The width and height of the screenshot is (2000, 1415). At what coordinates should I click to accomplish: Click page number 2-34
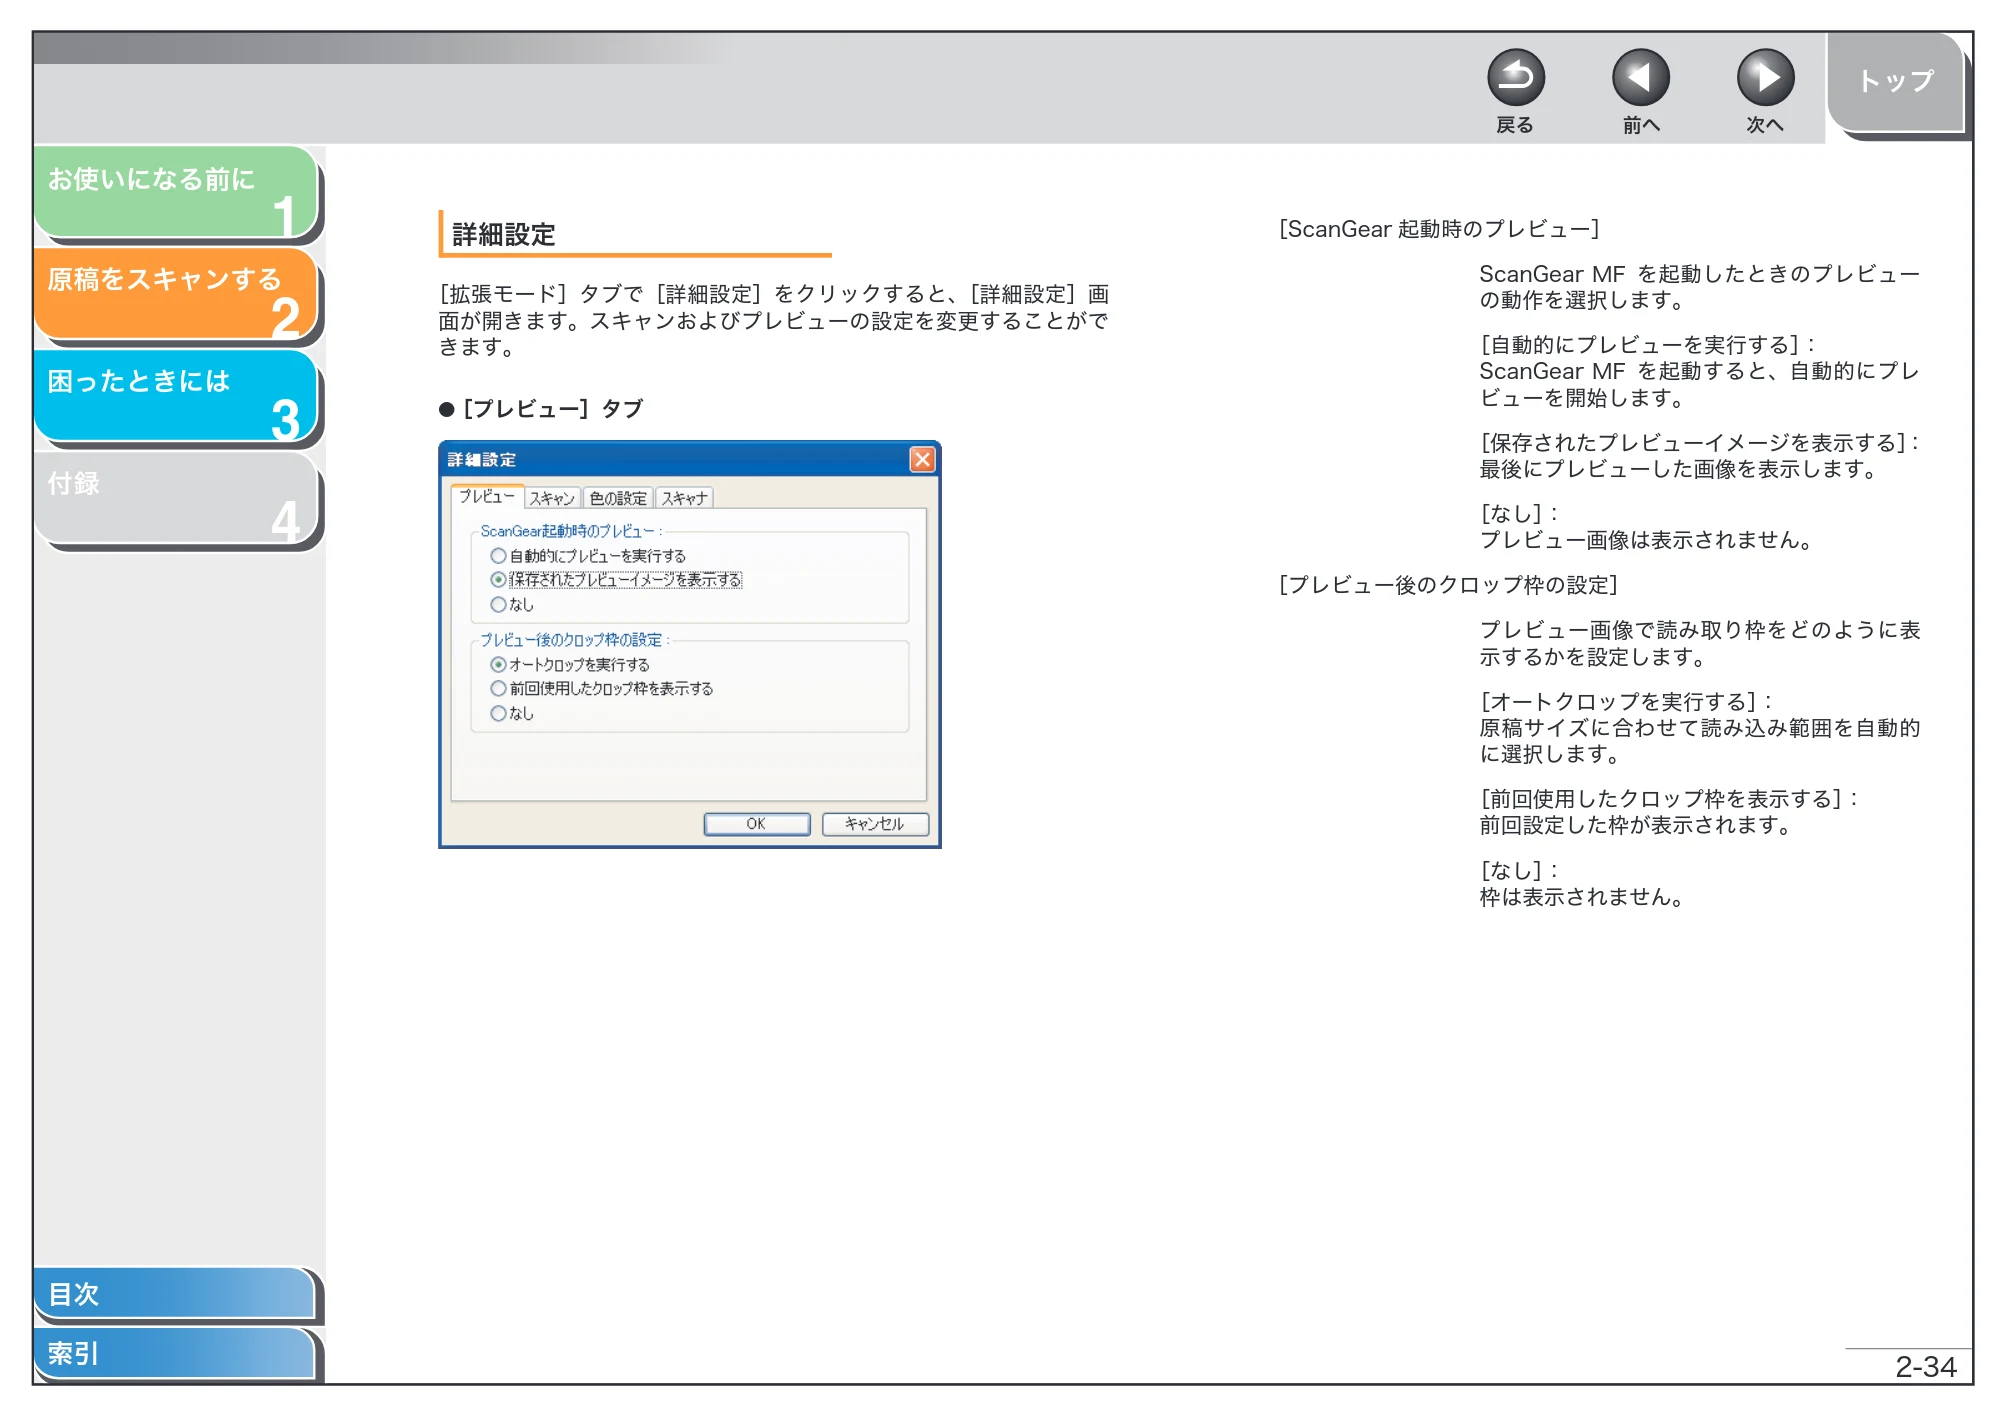(1926, 1366)
